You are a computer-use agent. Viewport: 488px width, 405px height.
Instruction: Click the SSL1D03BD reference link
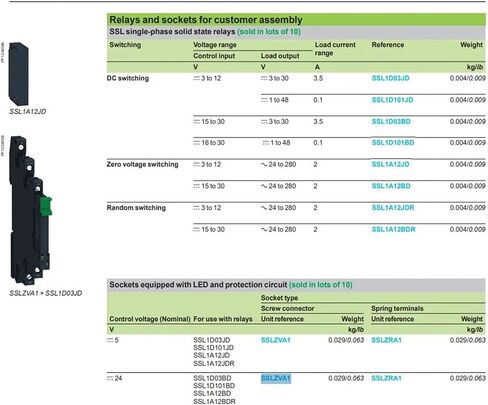[x=391, y=121]
